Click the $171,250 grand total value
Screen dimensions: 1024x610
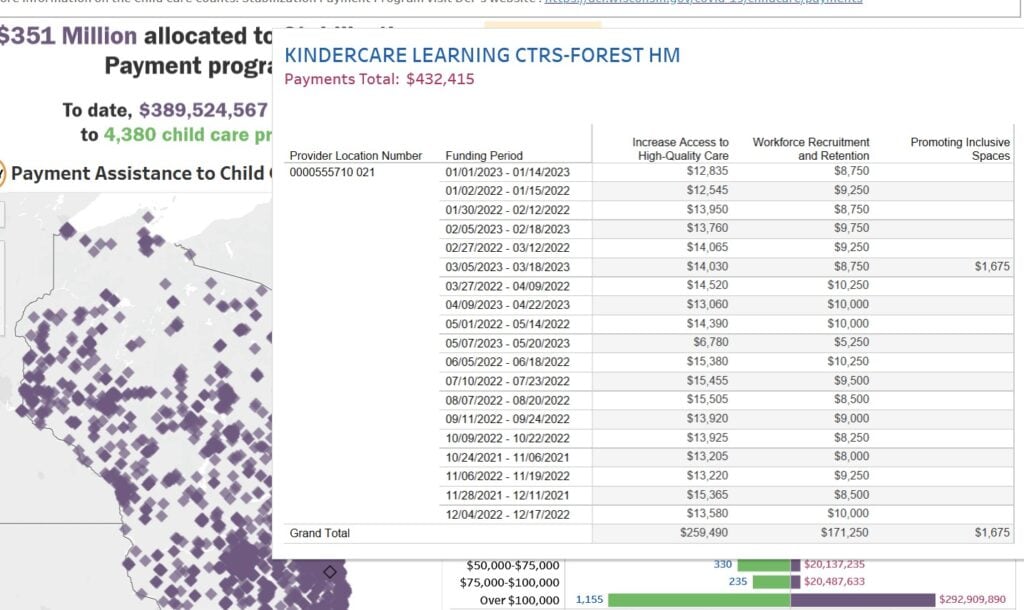844,532
